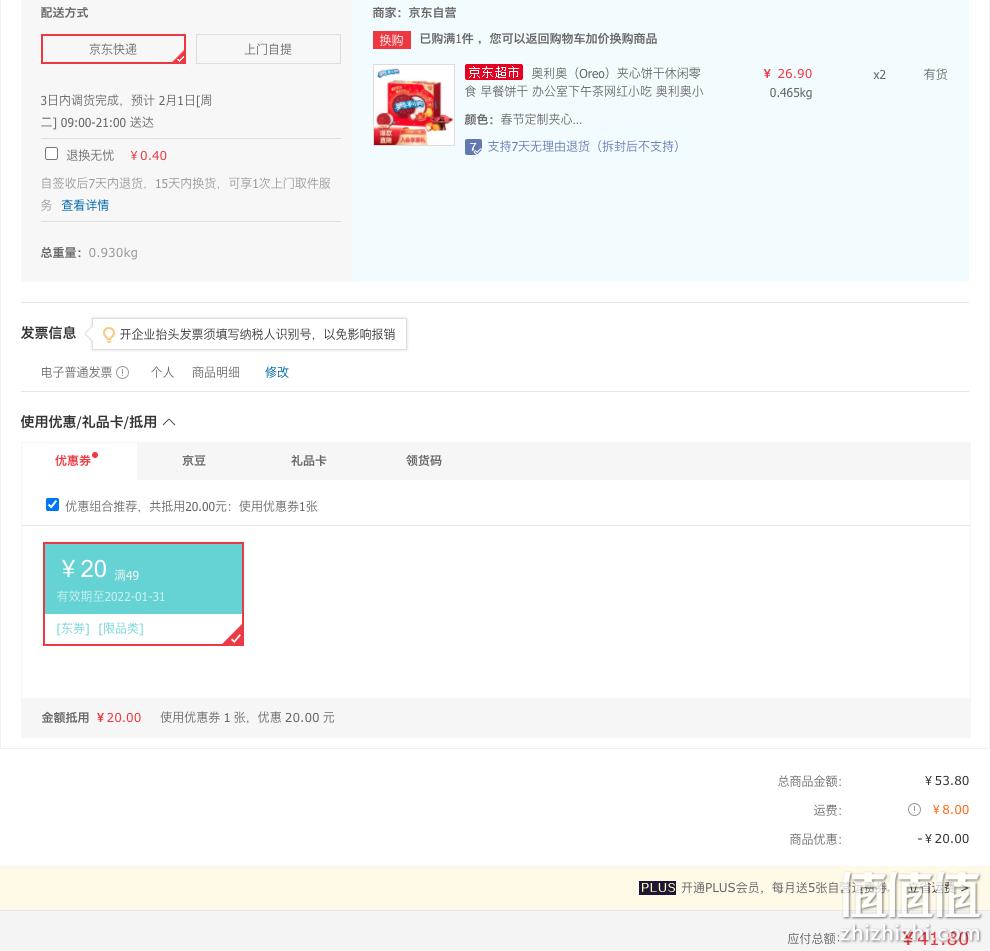Select 京东快递 delivery option

click(x=113, y=49)
